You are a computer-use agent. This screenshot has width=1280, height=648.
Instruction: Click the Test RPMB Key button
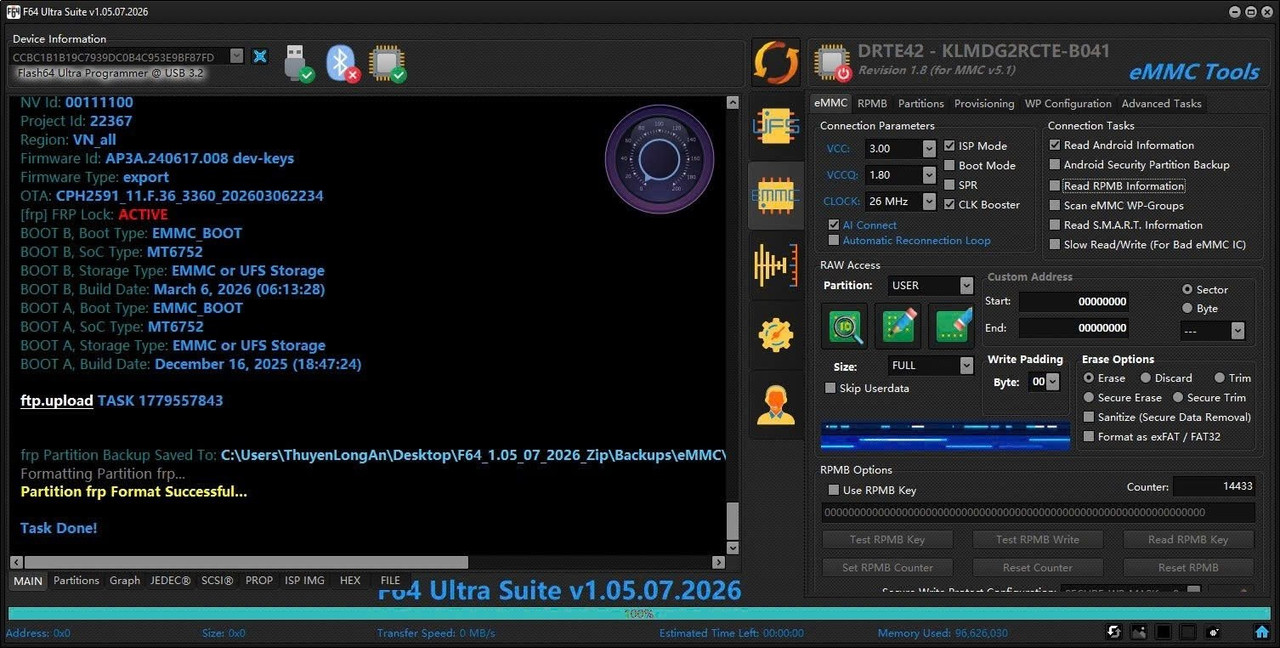(887, 539)
